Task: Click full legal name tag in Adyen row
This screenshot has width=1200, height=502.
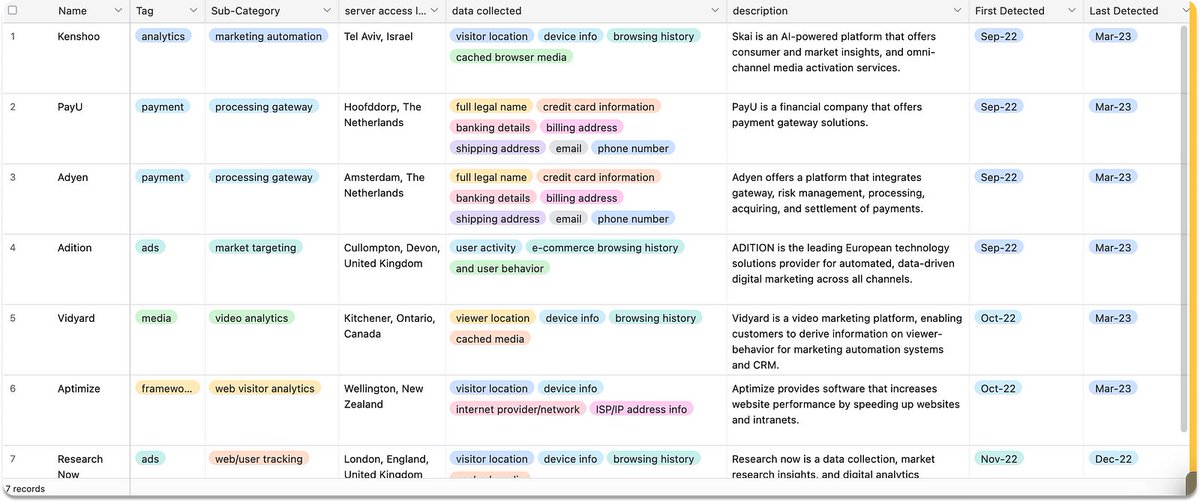Action: click(491, 177)
